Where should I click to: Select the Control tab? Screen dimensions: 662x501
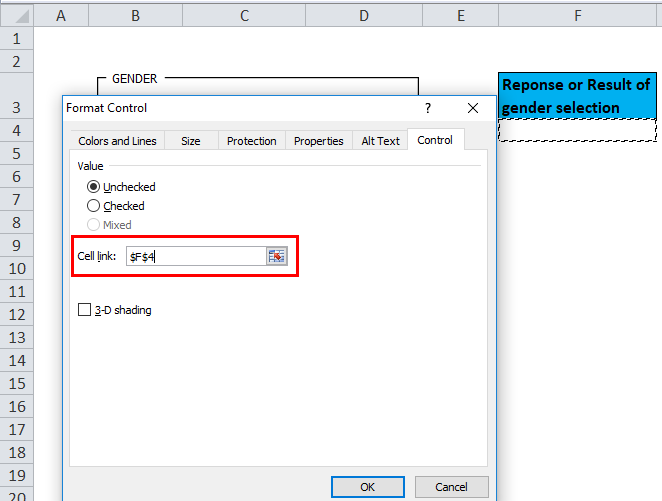tap(435, 140)
